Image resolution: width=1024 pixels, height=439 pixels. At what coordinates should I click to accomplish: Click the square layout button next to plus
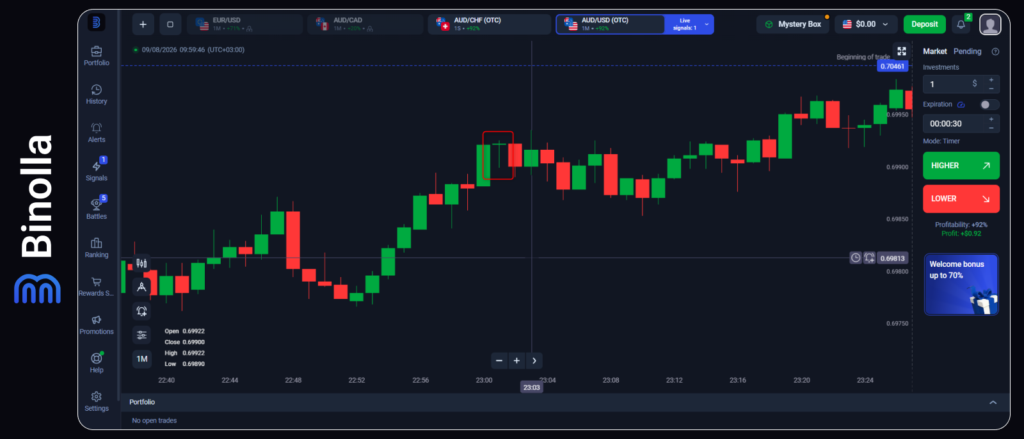pyautogui.click(x=170, y=24)
